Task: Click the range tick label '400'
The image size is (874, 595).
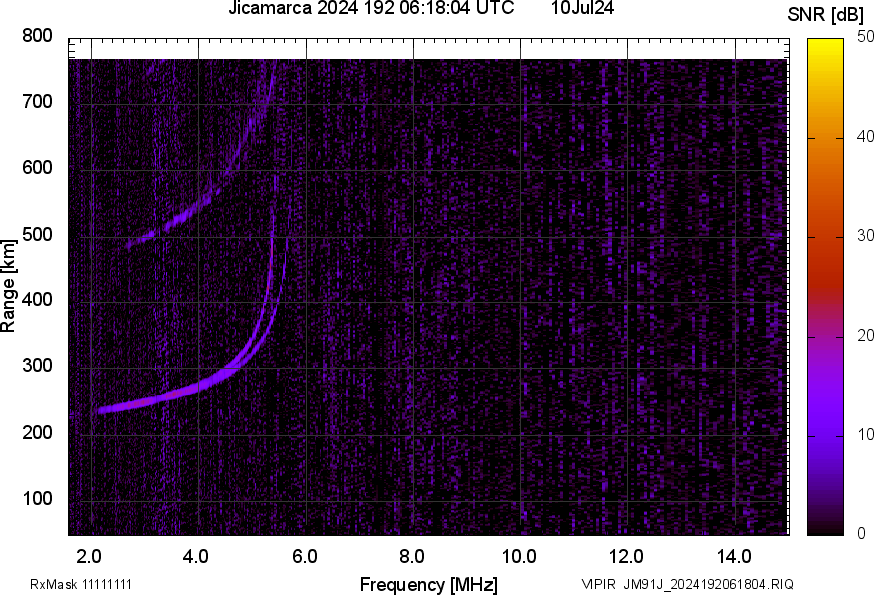Action: tap(37, 299)
